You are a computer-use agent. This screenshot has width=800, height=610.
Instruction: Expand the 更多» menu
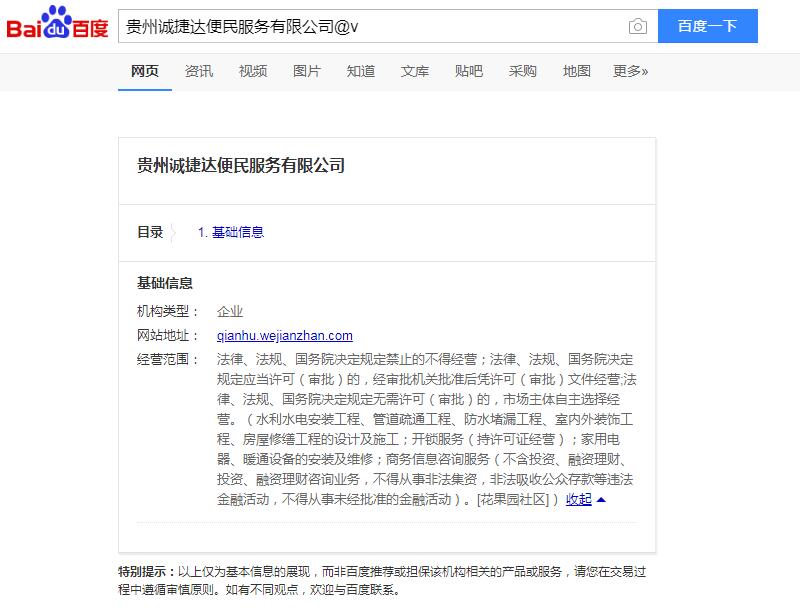tap(630, 71)
